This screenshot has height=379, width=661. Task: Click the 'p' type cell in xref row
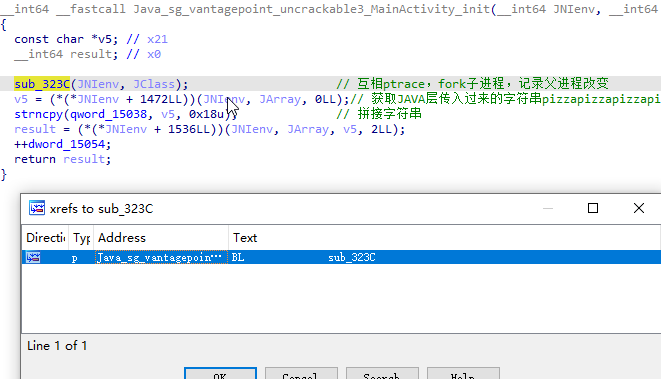click(x=75, y=258)
